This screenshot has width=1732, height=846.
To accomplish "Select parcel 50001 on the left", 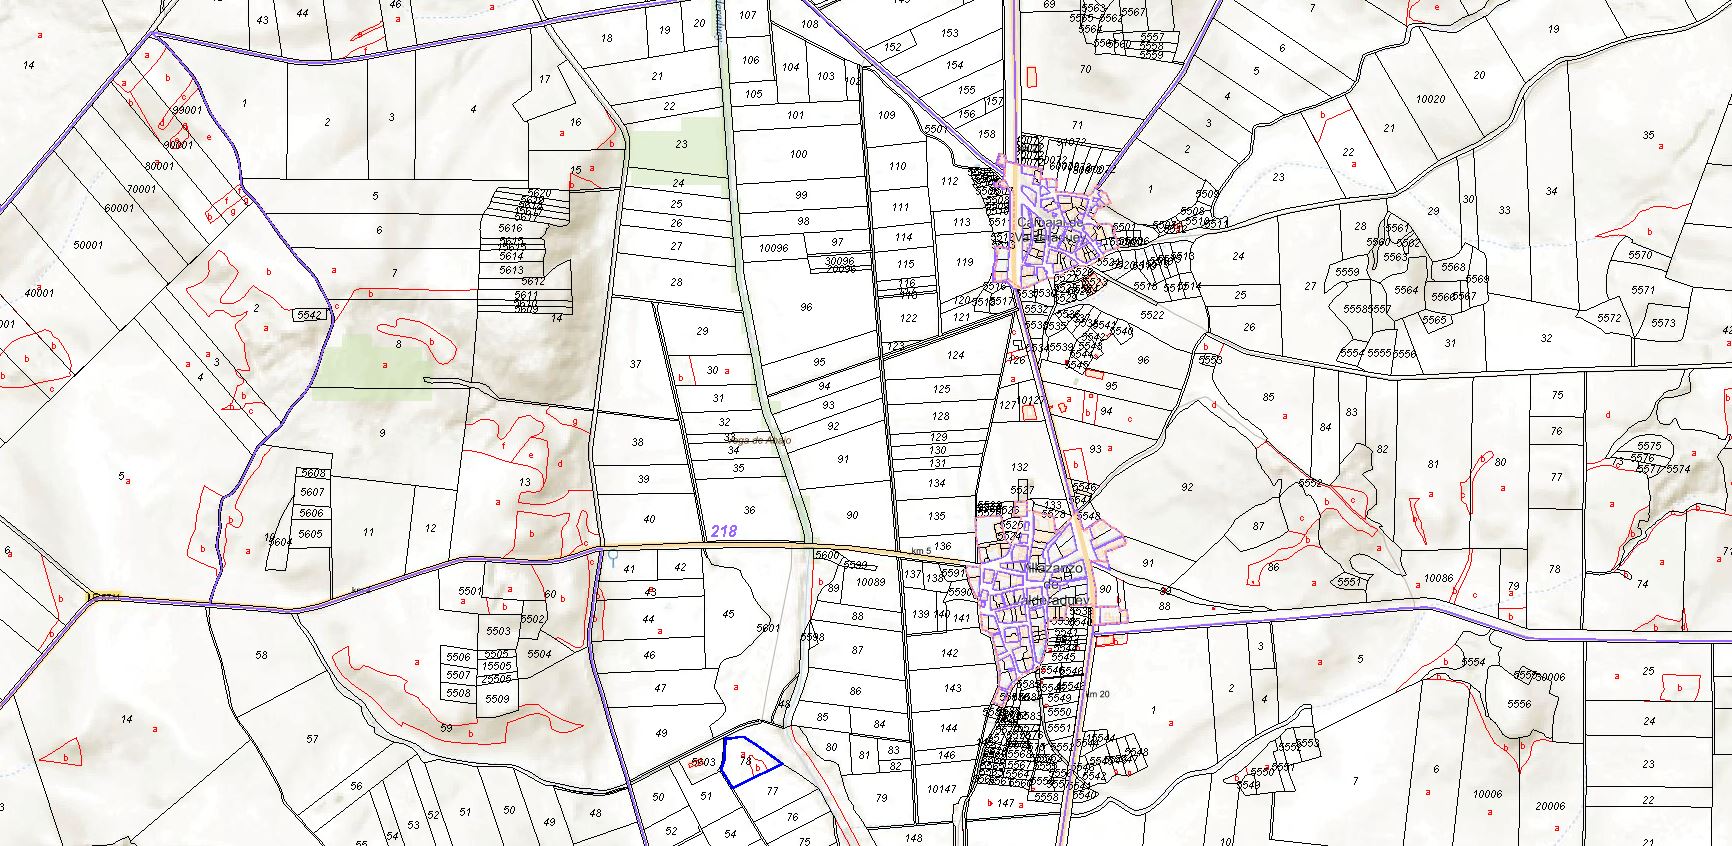I will coord(88,245).
